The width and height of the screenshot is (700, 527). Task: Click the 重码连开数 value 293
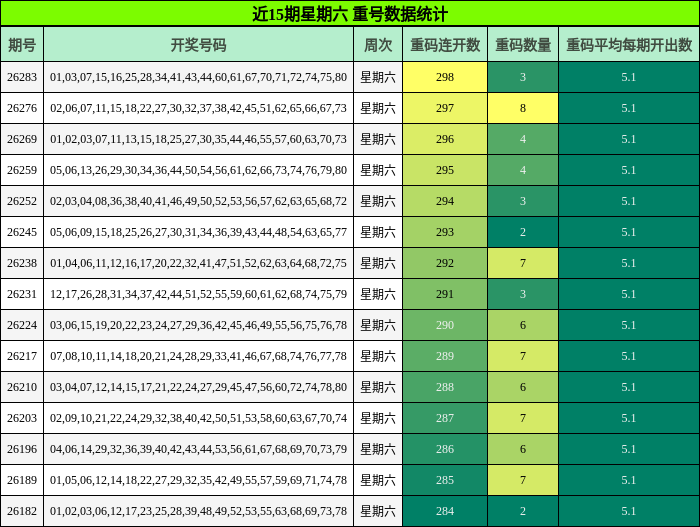pyautogui.click(x=445, y=232)
